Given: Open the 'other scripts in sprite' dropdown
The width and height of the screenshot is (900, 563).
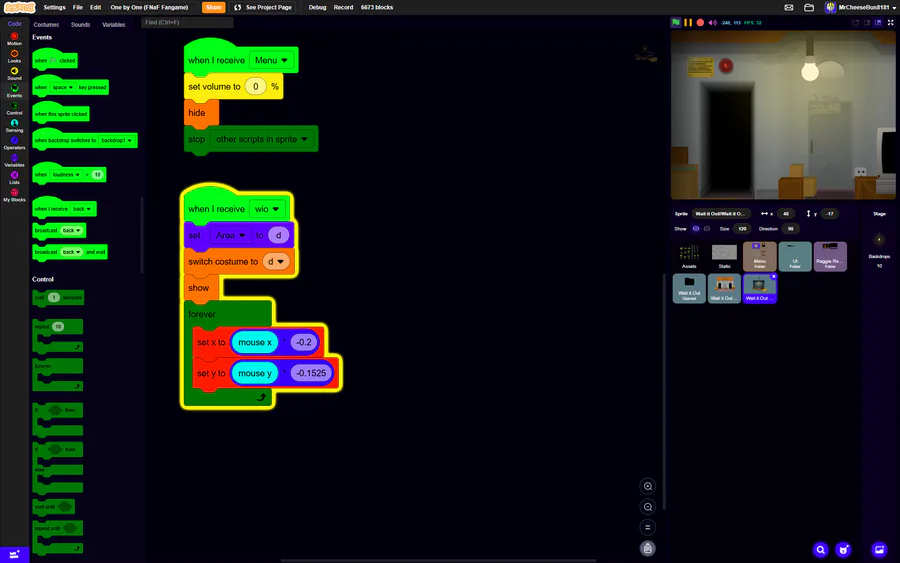Looking at the screenshot, I should coord(261,139).
